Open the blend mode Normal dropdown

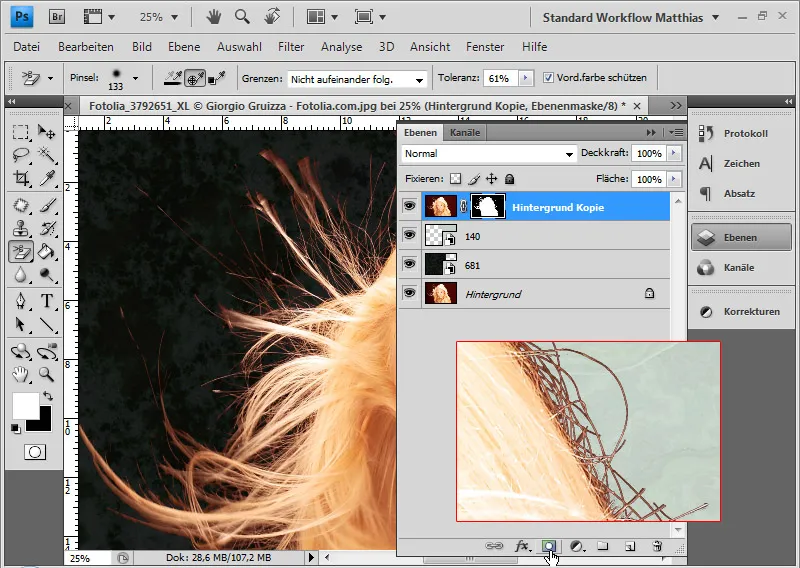pos(489,153)
